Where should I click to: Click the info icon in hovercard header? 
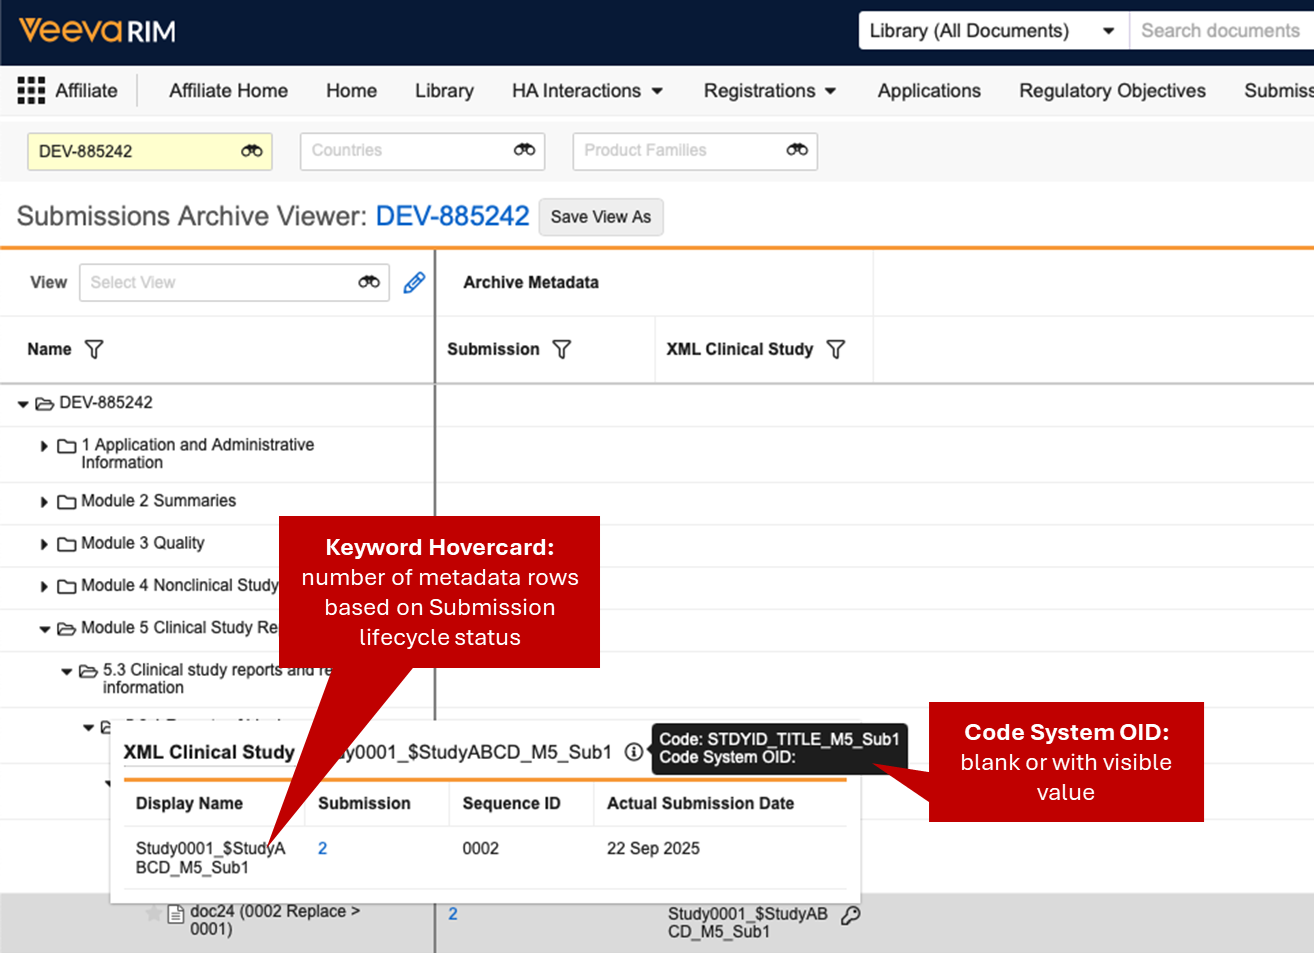(633, 752)
